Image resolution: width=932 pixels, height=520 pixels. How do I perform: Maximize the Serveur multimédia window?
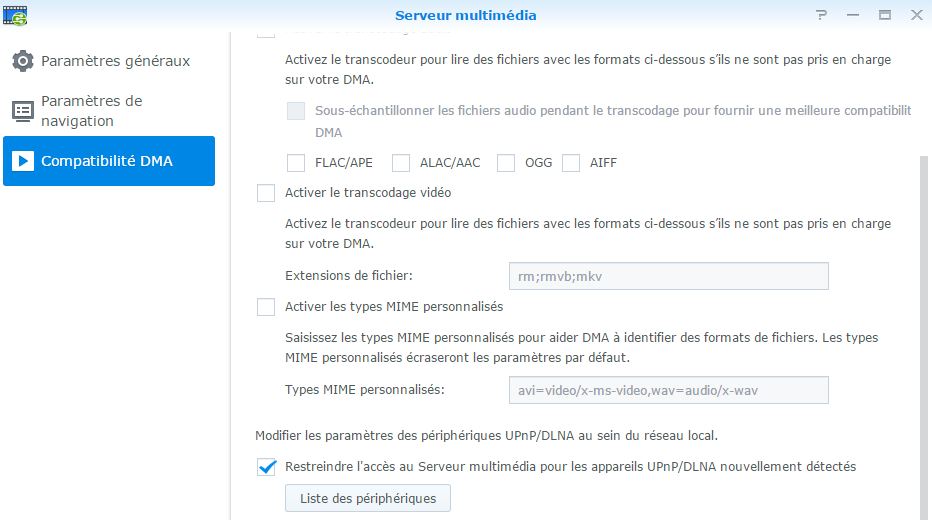coord(884,15)
